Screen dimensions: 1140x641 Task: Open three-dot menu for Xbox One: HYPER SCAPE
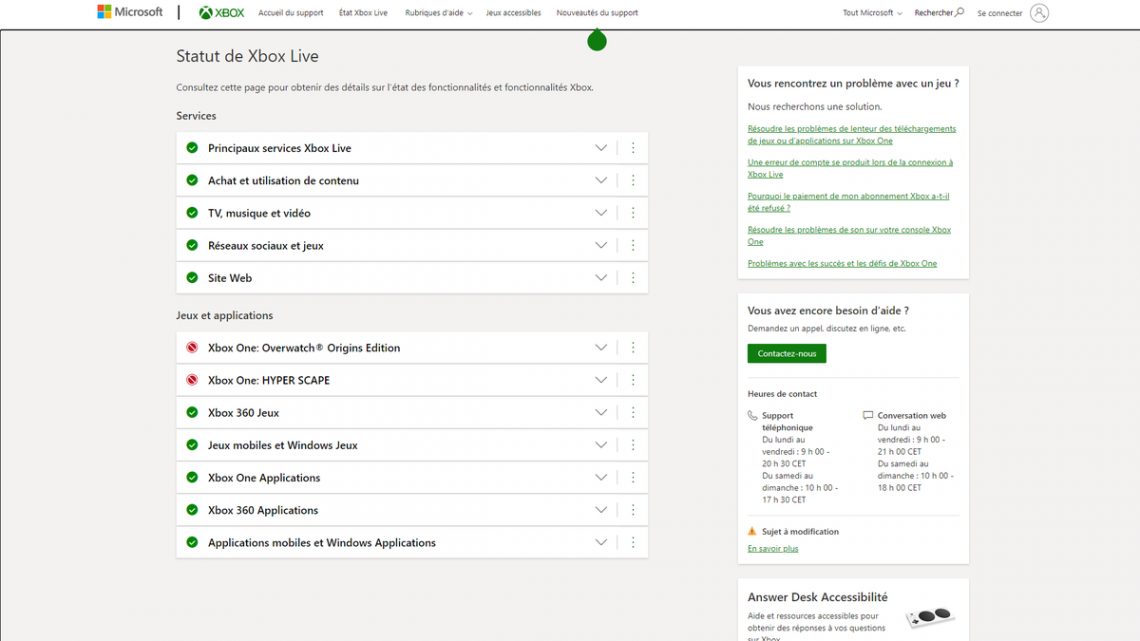(633, 380)
